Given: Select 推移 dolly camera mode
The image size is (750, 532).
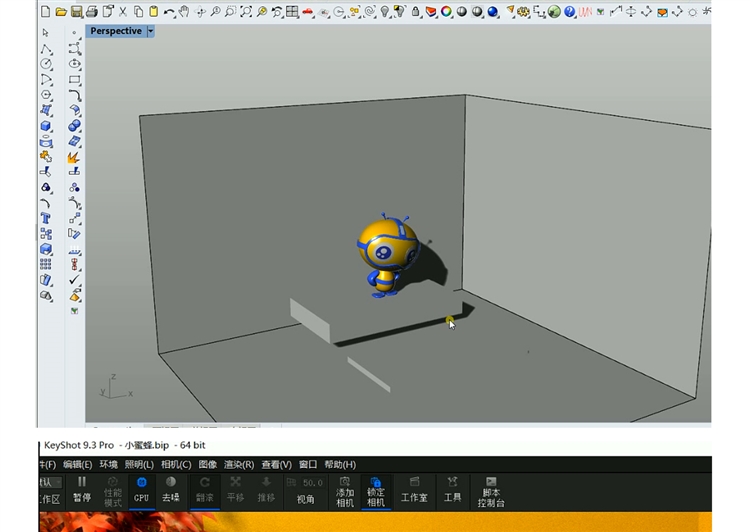Looking at the screenshot, I should click(266, 490).
